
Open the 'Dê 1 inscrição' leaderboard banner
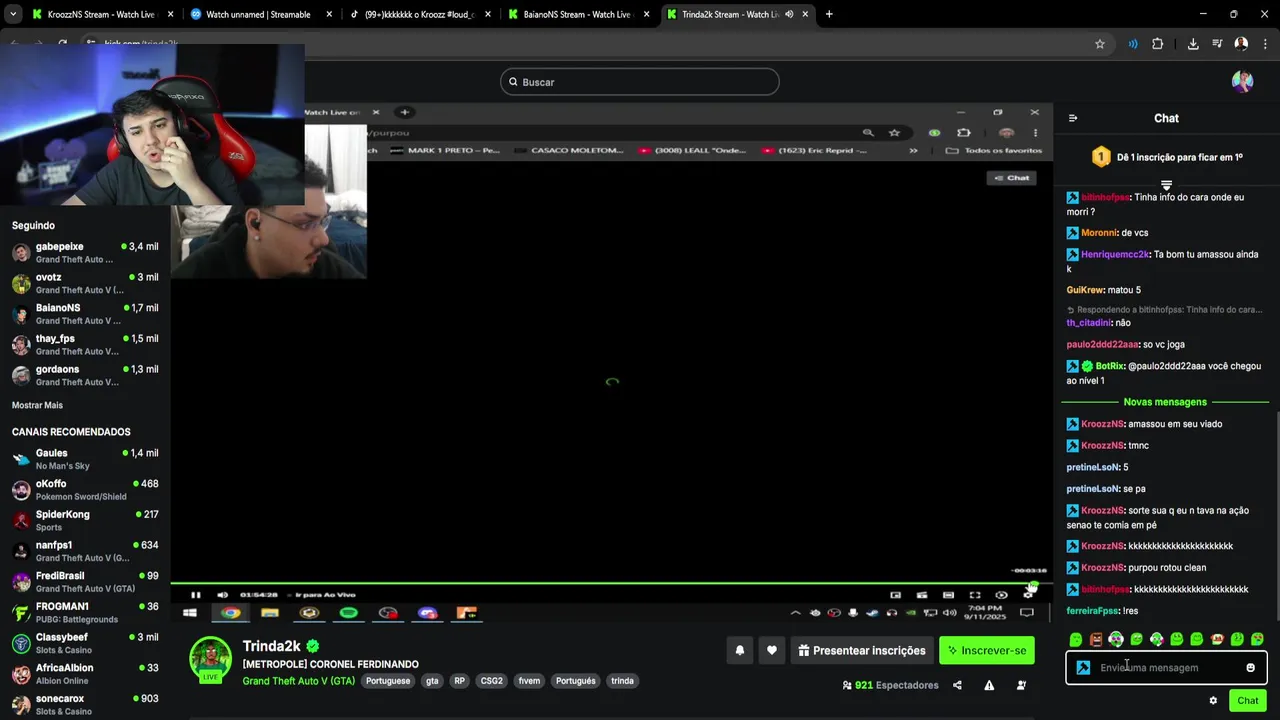(1166, 157)
